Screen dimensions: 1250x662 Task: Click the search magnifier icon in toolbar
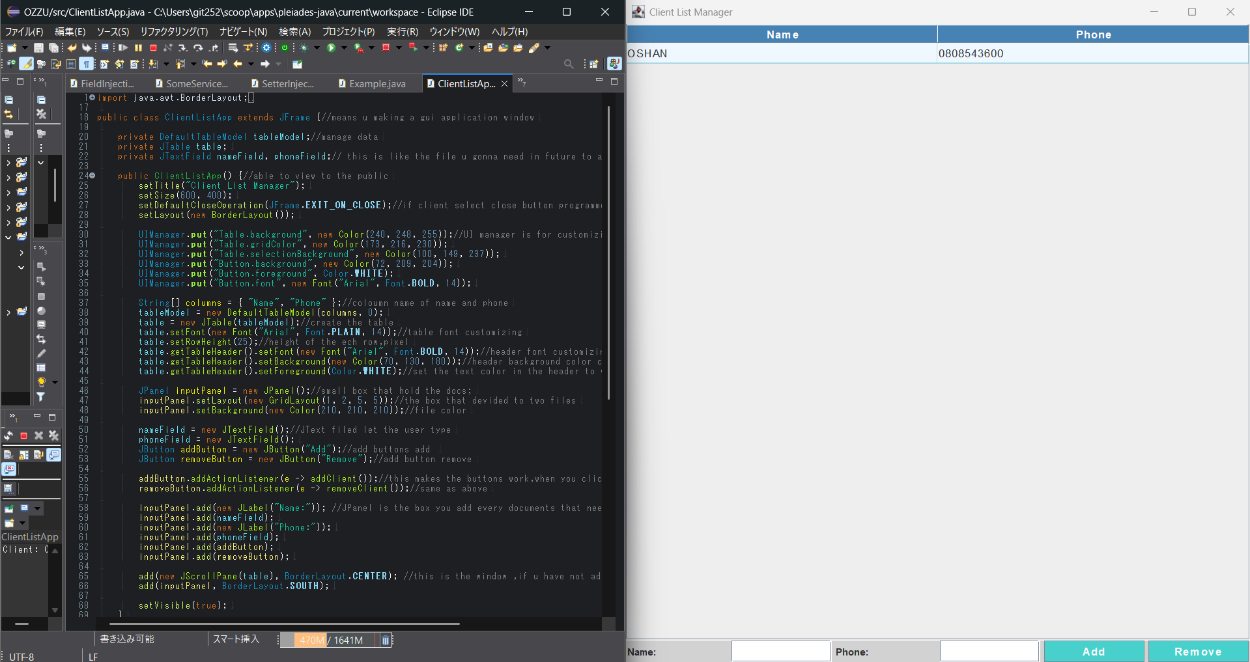pyautogui.click(x=569, y=64)
